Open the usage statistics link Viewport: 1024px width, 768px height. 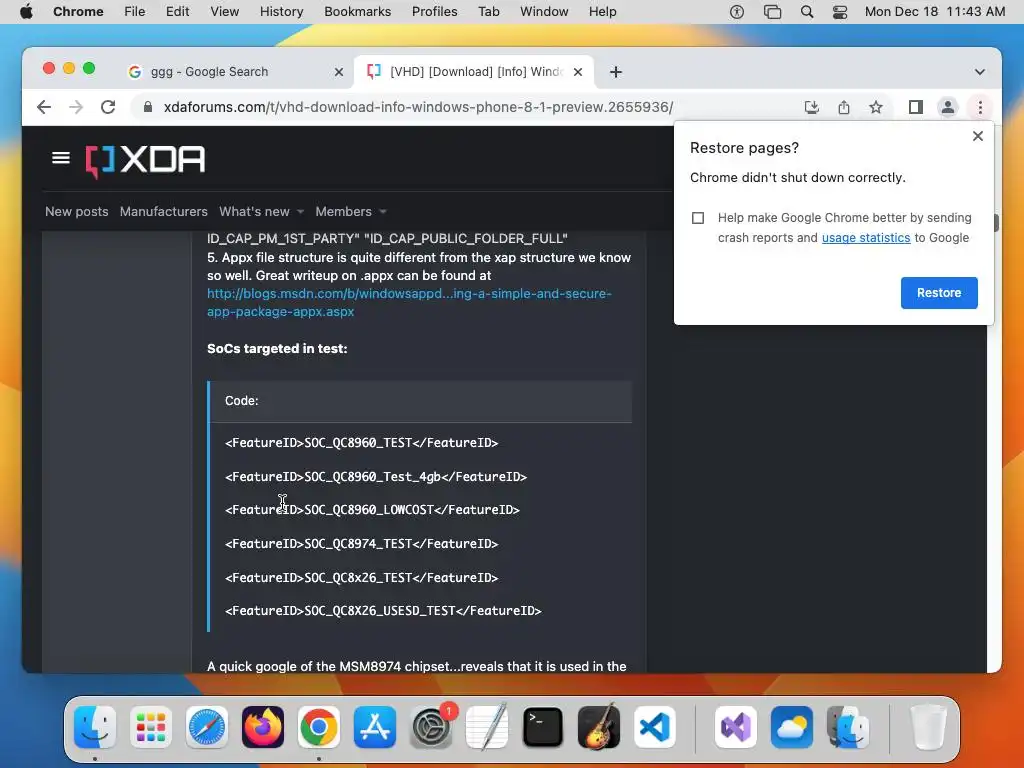click(865, 238)
